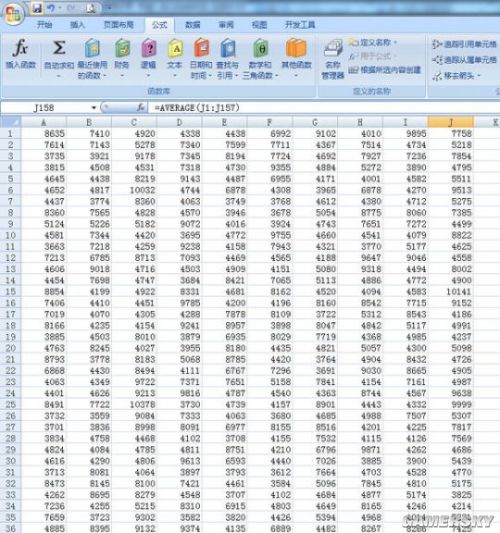This screenshot has height=533, width=500.
Task: Click the fx button beside formula bar
Action: pyautogui.click(x=140, y=108)
